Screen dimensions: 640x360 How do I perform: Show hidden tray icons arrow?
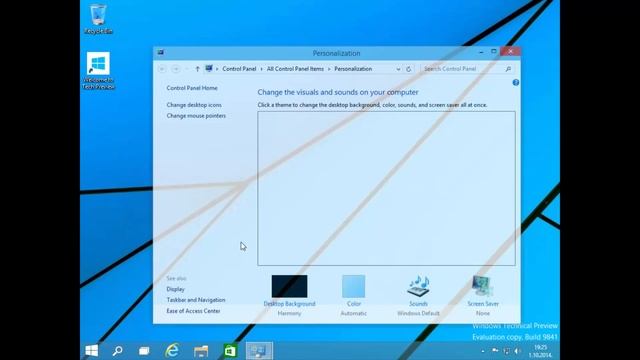[483, 351]
